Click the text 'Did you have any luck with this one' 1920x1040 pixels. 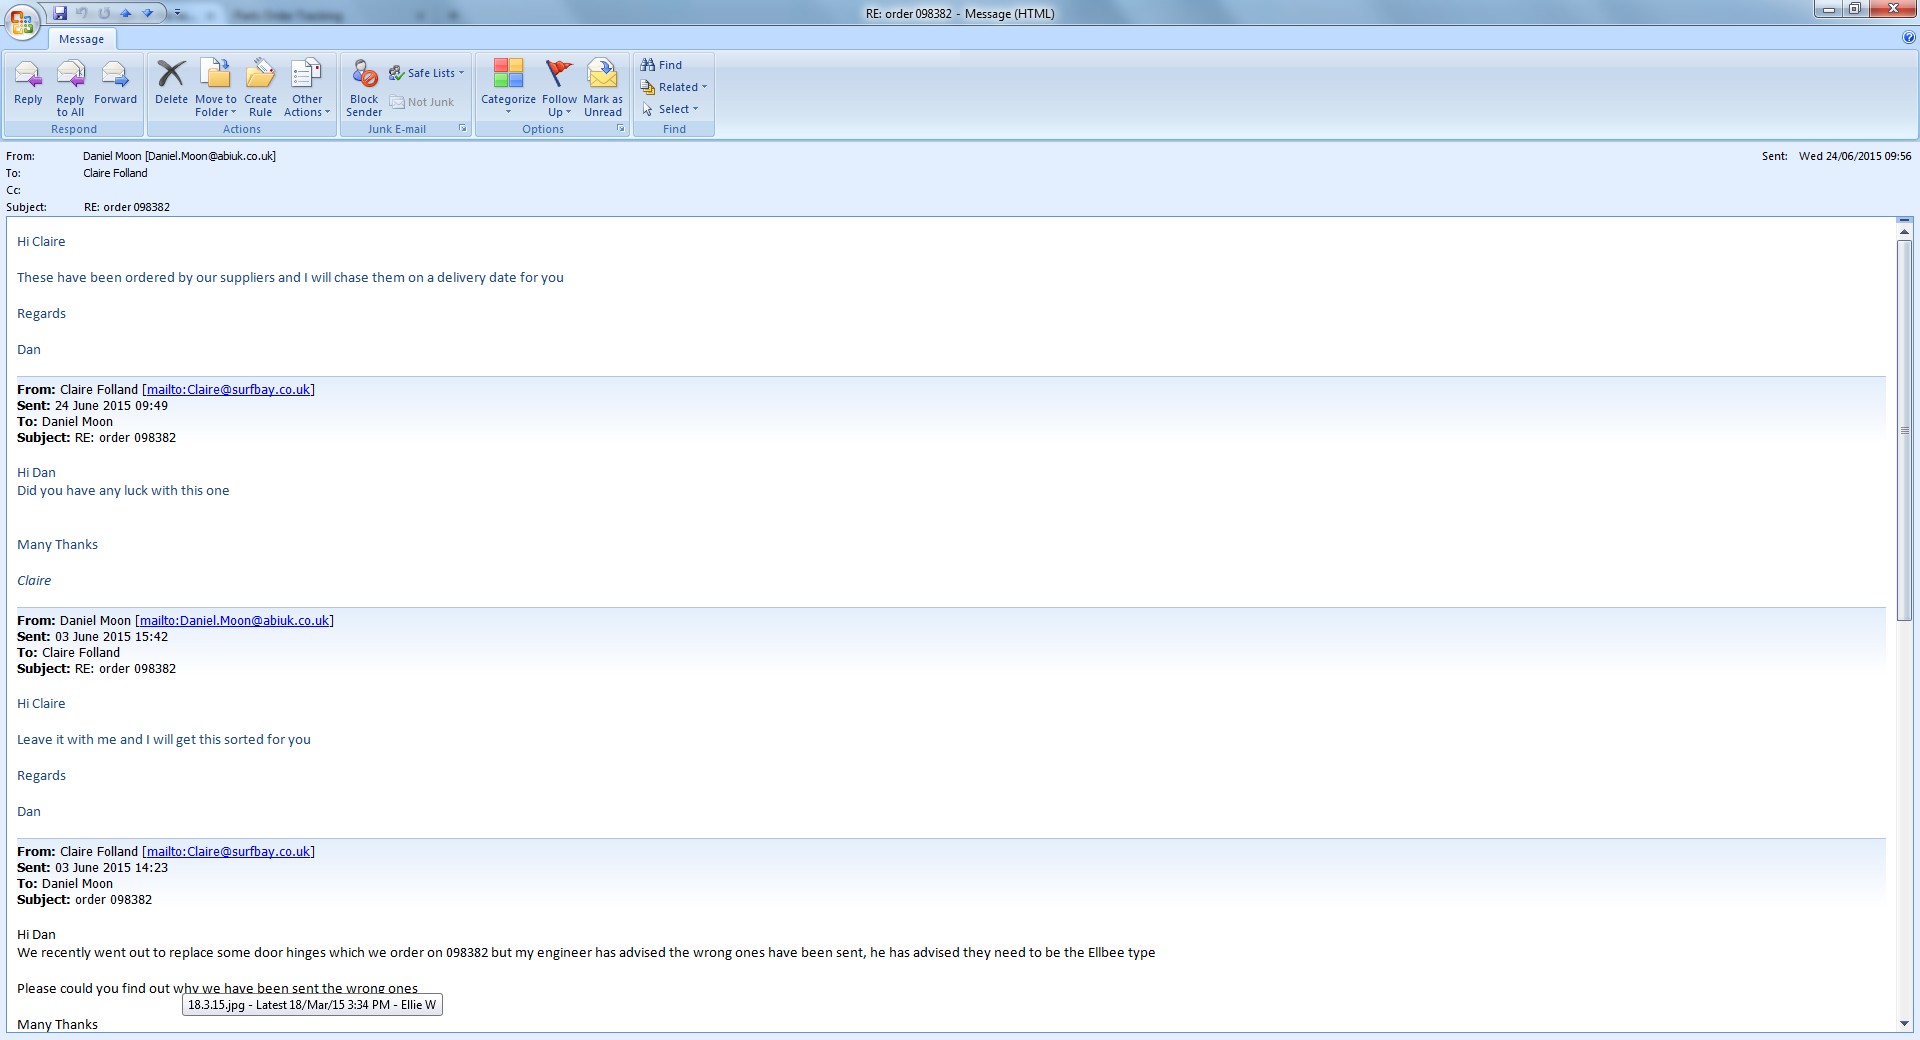[x=123, y=491]
